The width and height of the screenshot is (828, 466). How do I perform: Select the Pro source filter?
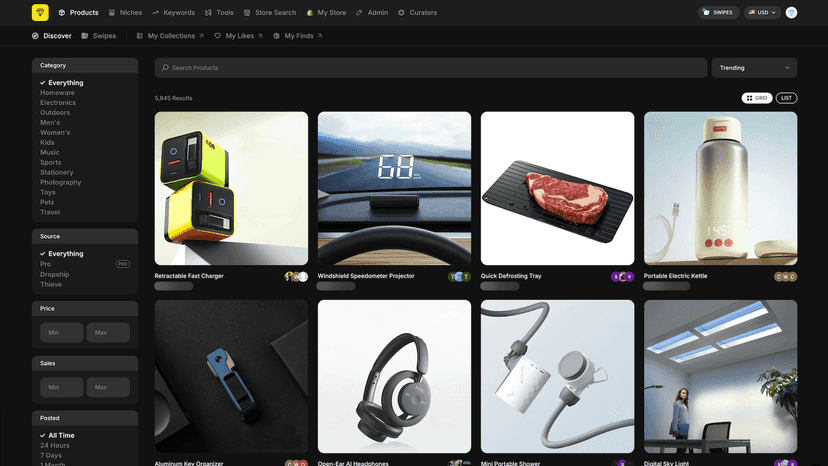pyautogui.click(x=45, y=264)
